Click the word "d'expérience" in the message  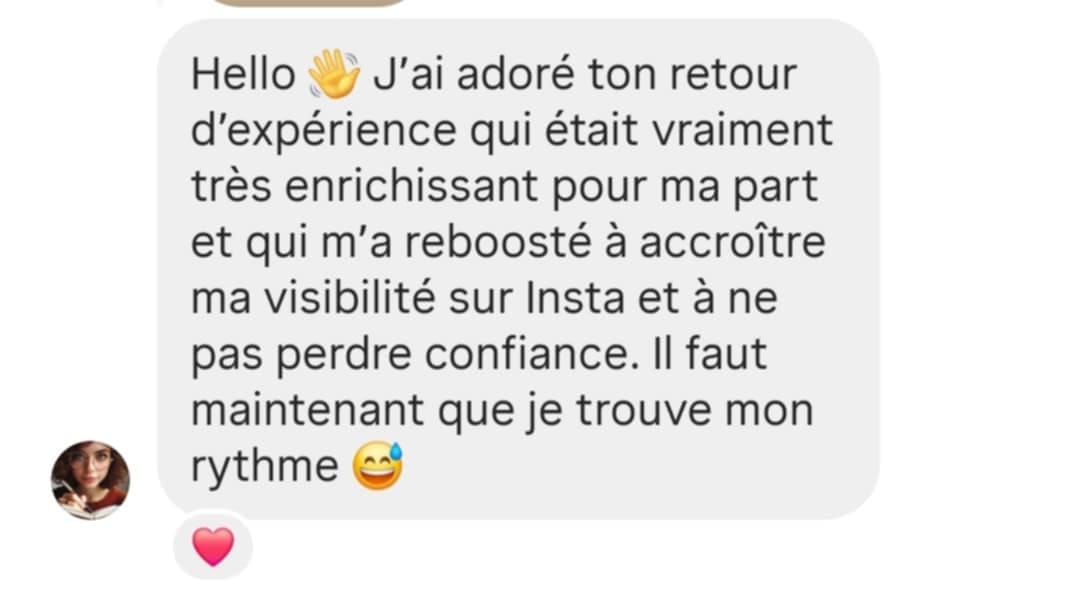(324, 132)
